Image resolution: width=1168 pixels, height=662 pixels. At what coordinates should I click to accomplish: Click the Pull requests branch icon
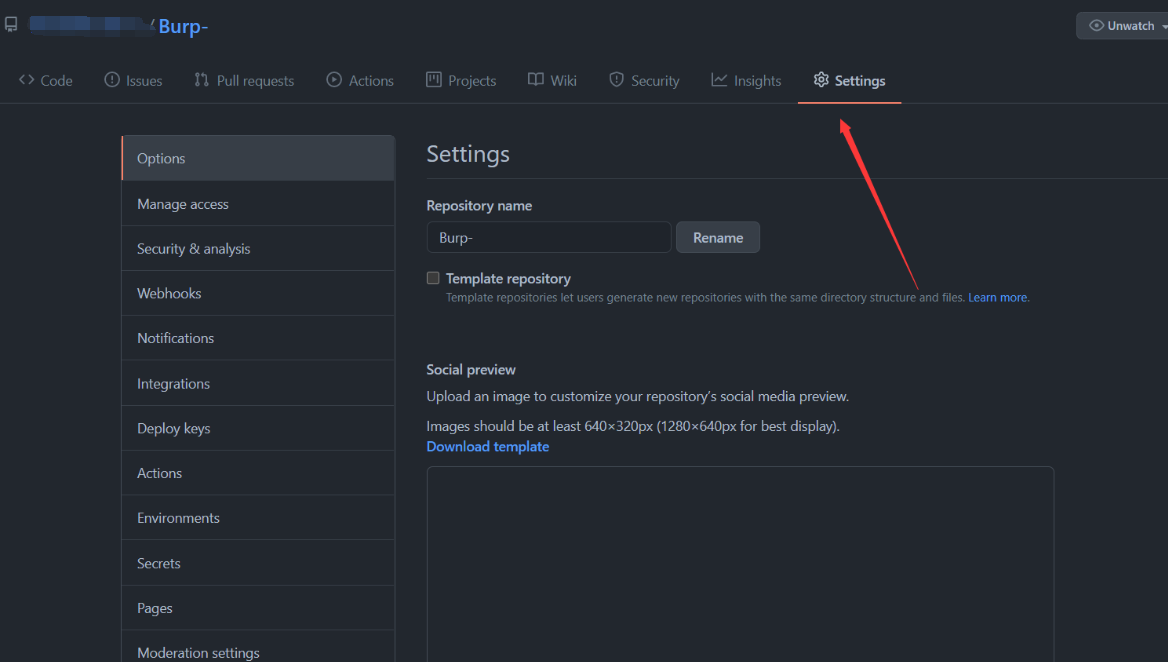pyautogui.click(x=201, y=80)
